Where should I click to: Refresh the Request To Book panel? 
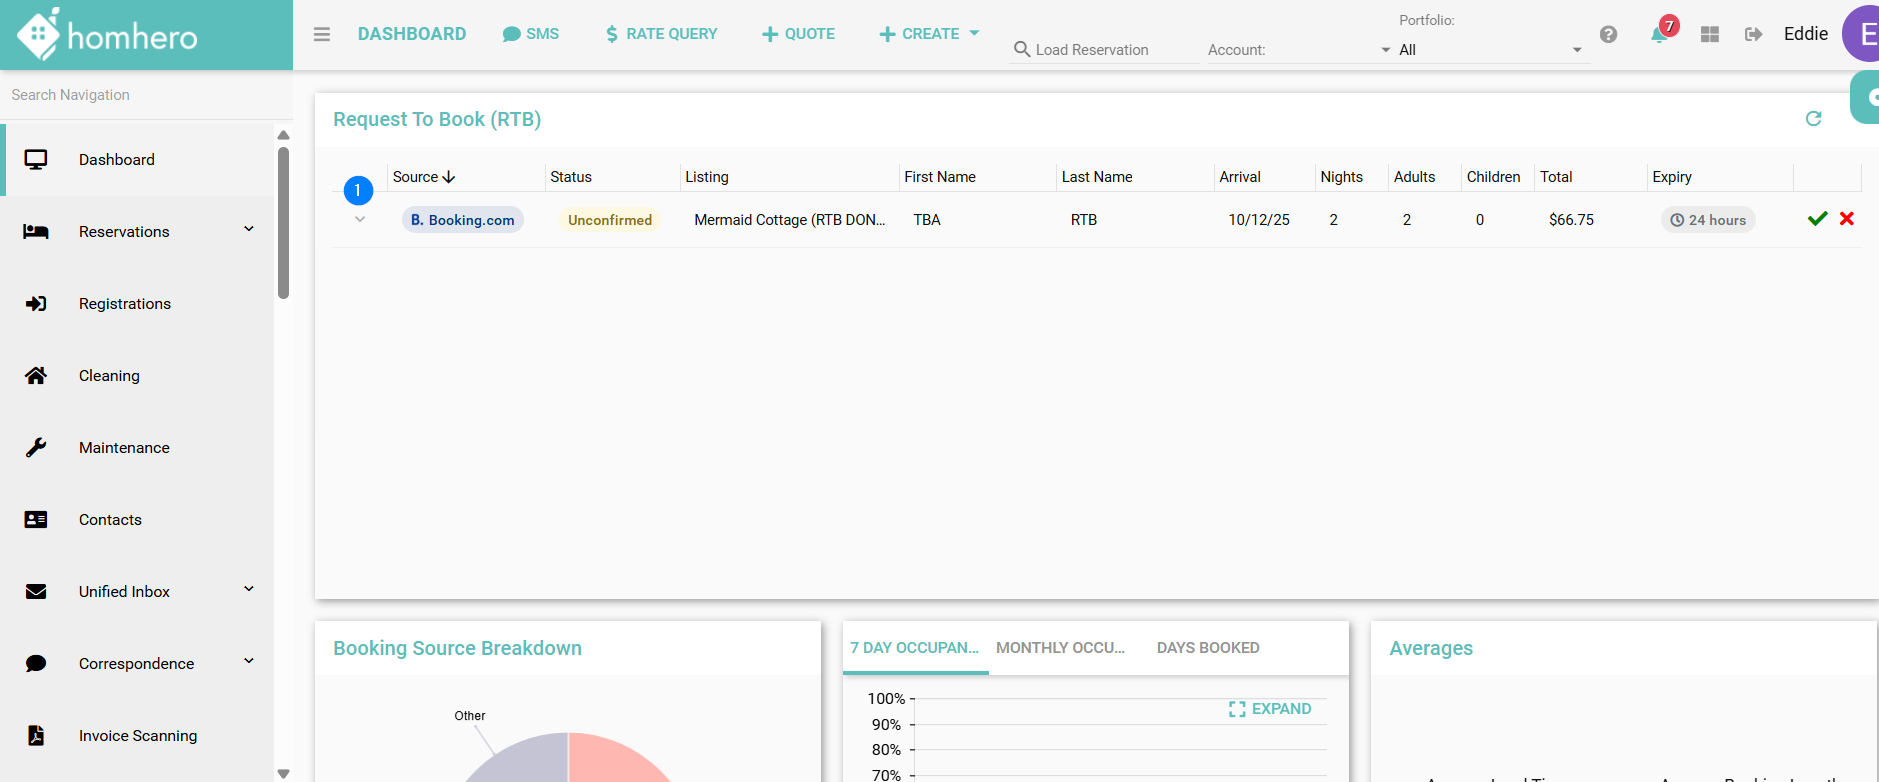[1813, 119]
